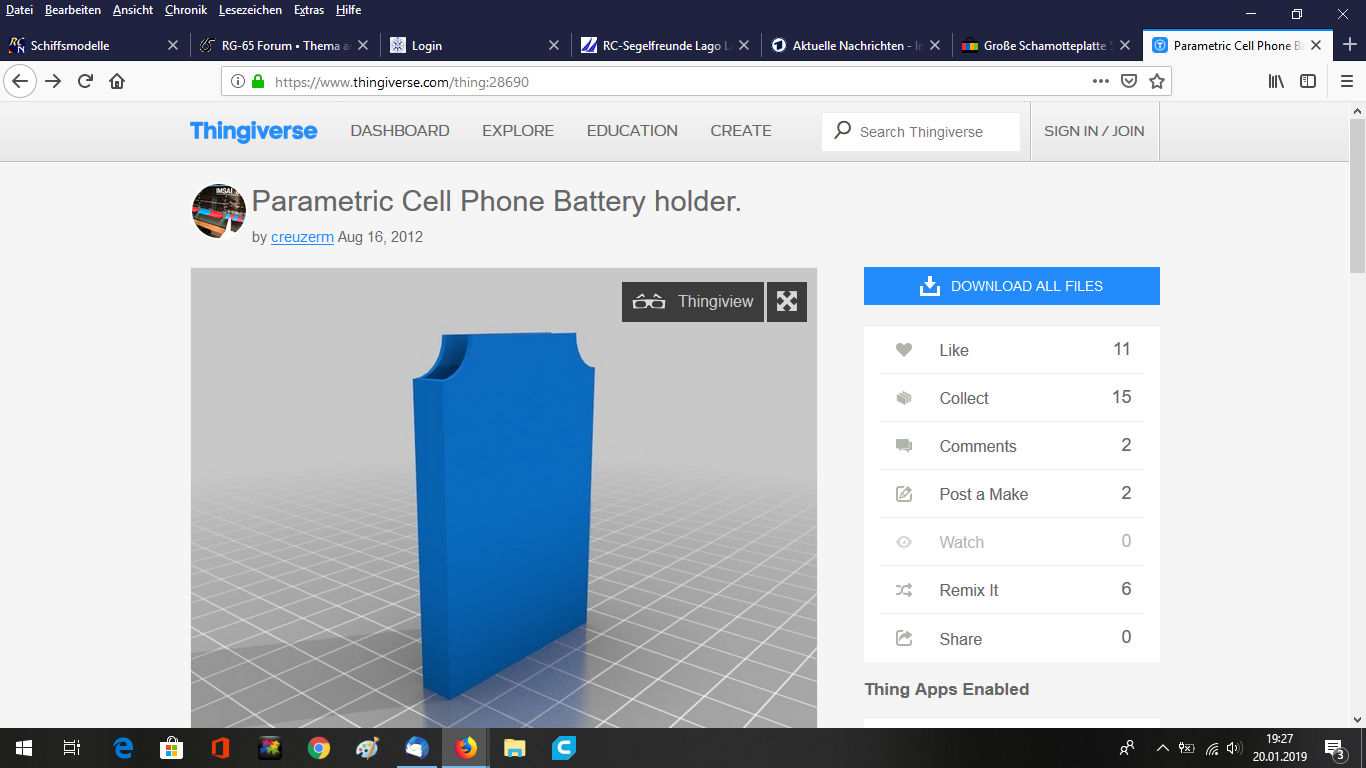Click the Download All Files button

click(1011, 286)
